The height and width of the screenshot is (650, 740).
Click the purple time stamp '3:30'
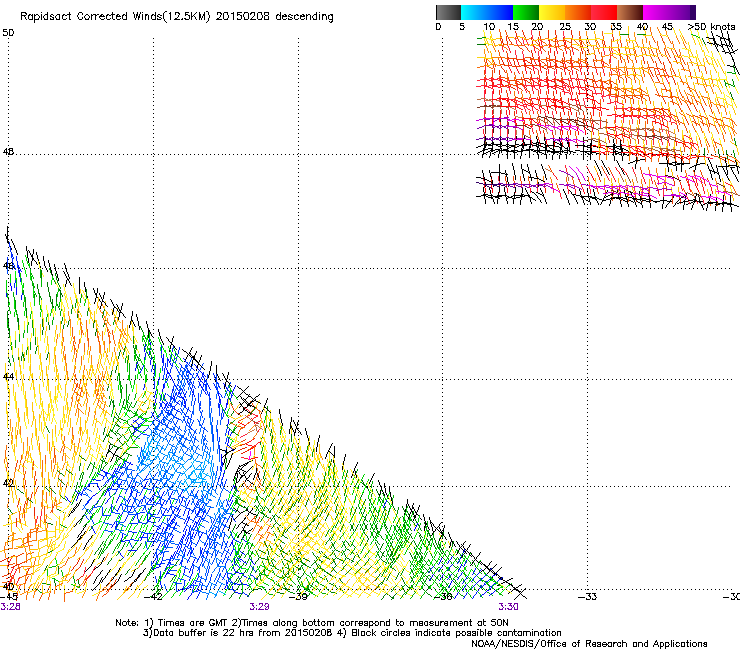pyautogui.click(x=508, y=607)
